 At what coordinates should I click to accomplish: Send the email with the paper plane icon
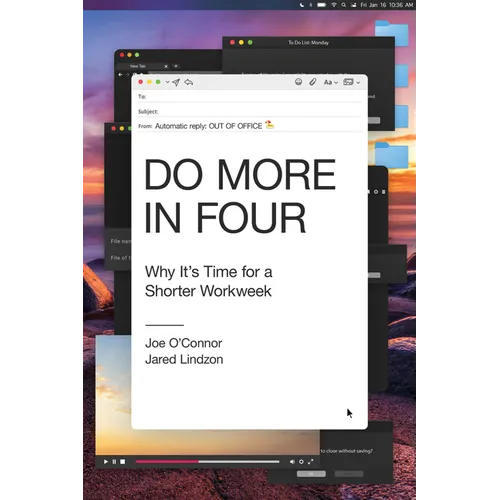click(x=176, y=82)
